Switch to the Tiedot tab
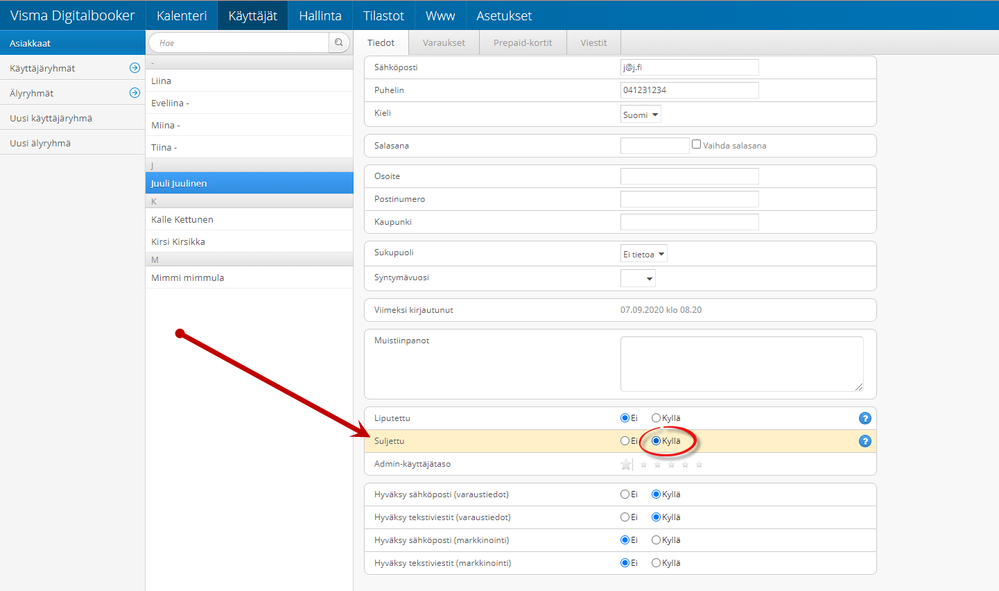This screenshot has height=591, width=999. point(380,43)
